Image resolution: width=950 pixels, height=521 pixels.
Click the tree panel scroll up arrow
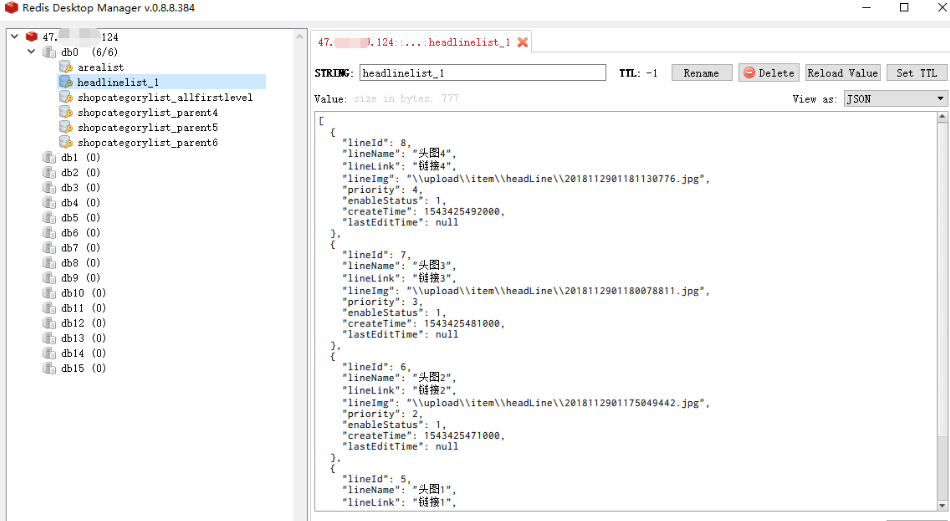pos(299,37)
